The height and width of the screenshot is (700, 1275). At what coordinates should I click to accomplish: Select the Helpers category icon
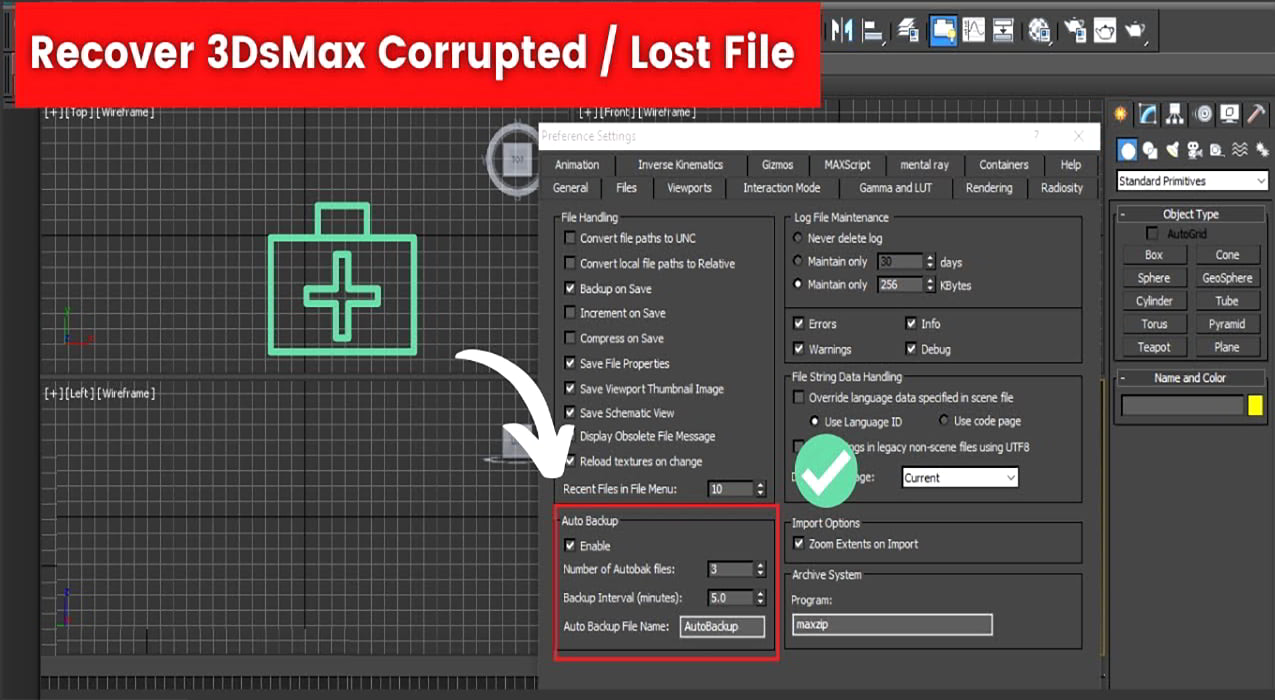1217,150
